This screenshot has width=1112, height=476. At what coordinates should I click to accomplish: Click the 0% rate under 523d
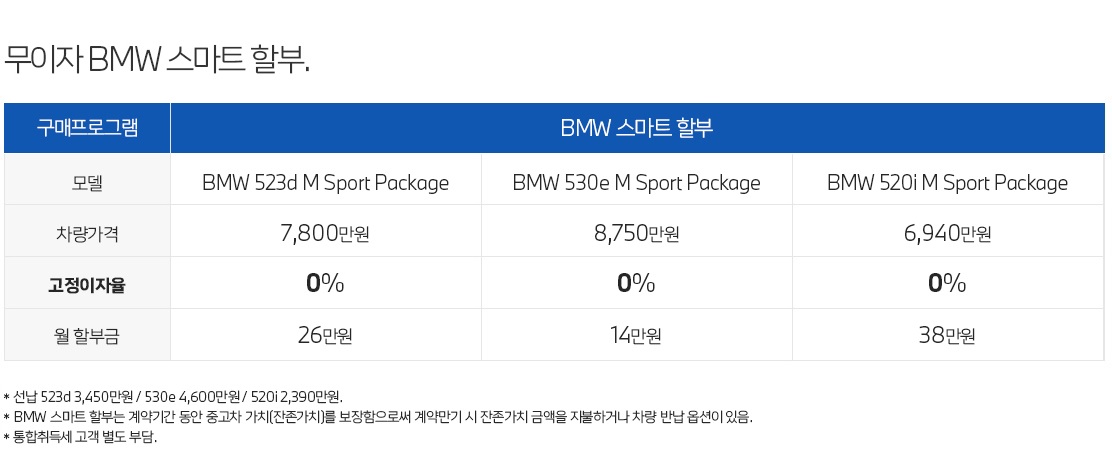pos(326,284)
